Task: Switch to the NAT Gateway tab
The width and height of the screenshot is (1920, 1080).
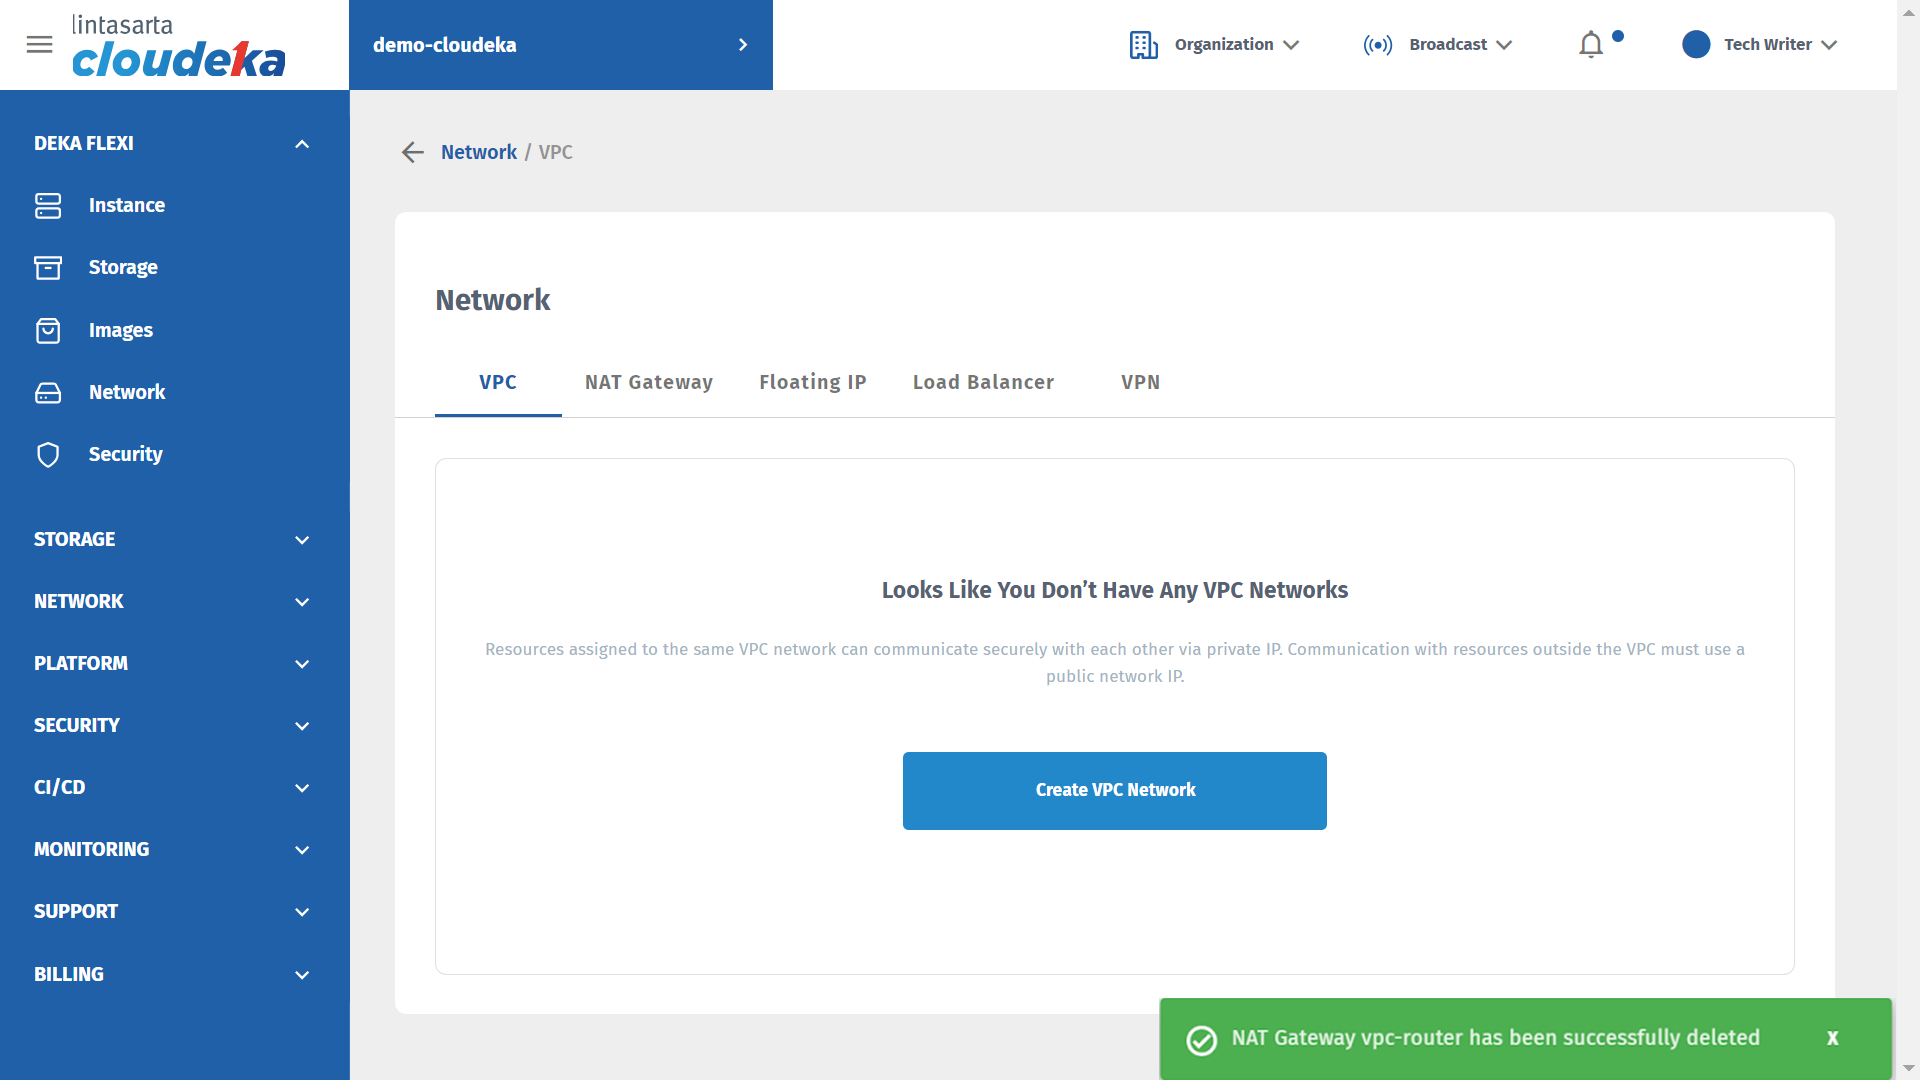Action: [x=649, y=382]
